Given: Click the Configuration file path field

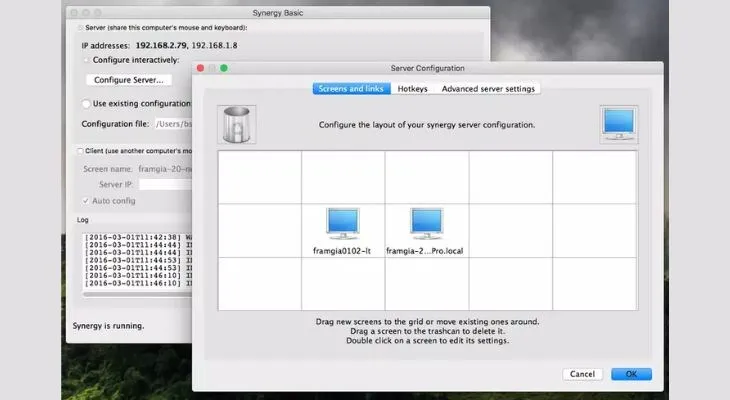Looking at the screenshot, I should point(173,124).
